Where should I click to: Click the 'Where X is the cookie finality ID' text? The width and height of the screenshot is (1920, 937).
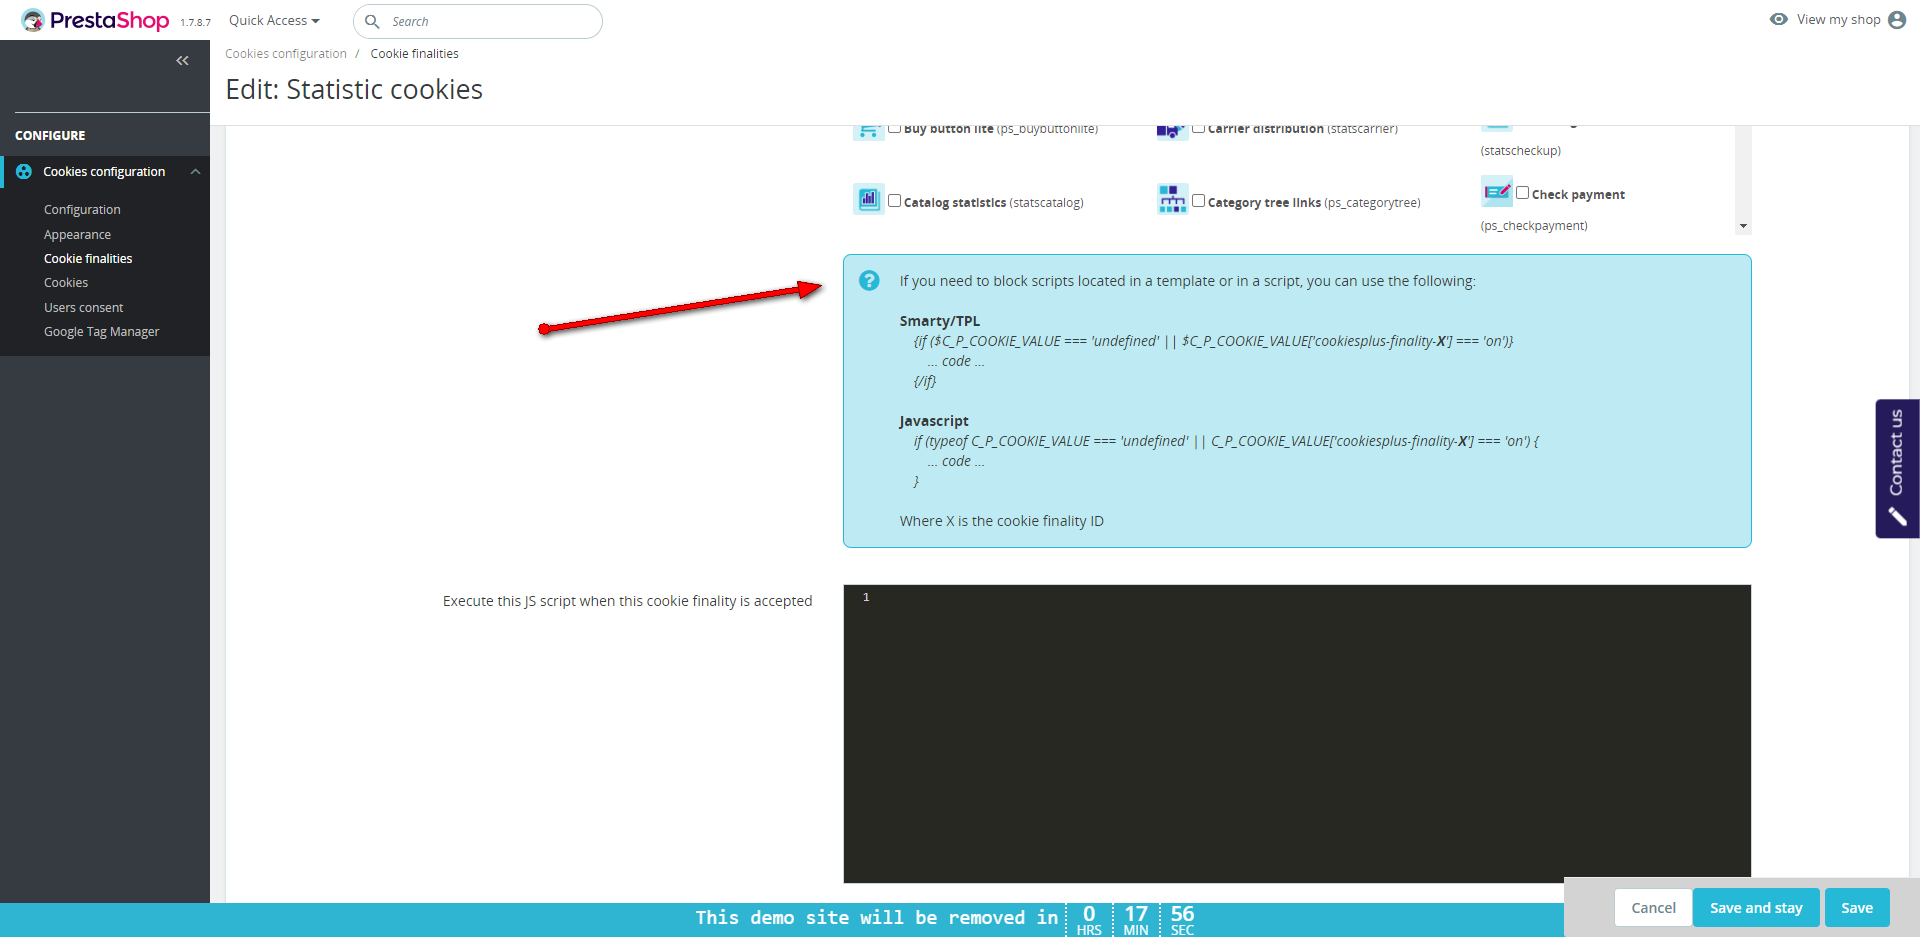click(1002, 521)
